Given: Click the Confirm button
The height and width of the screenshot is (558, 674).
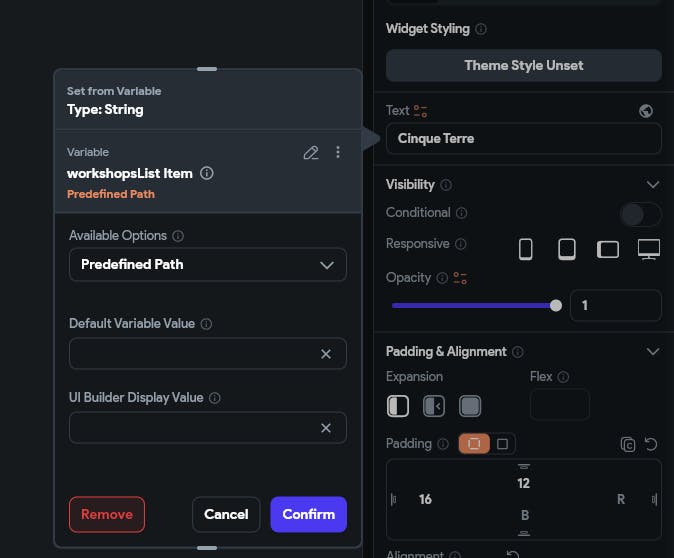Looking at the screenshot, I should (x=308, y=514).
